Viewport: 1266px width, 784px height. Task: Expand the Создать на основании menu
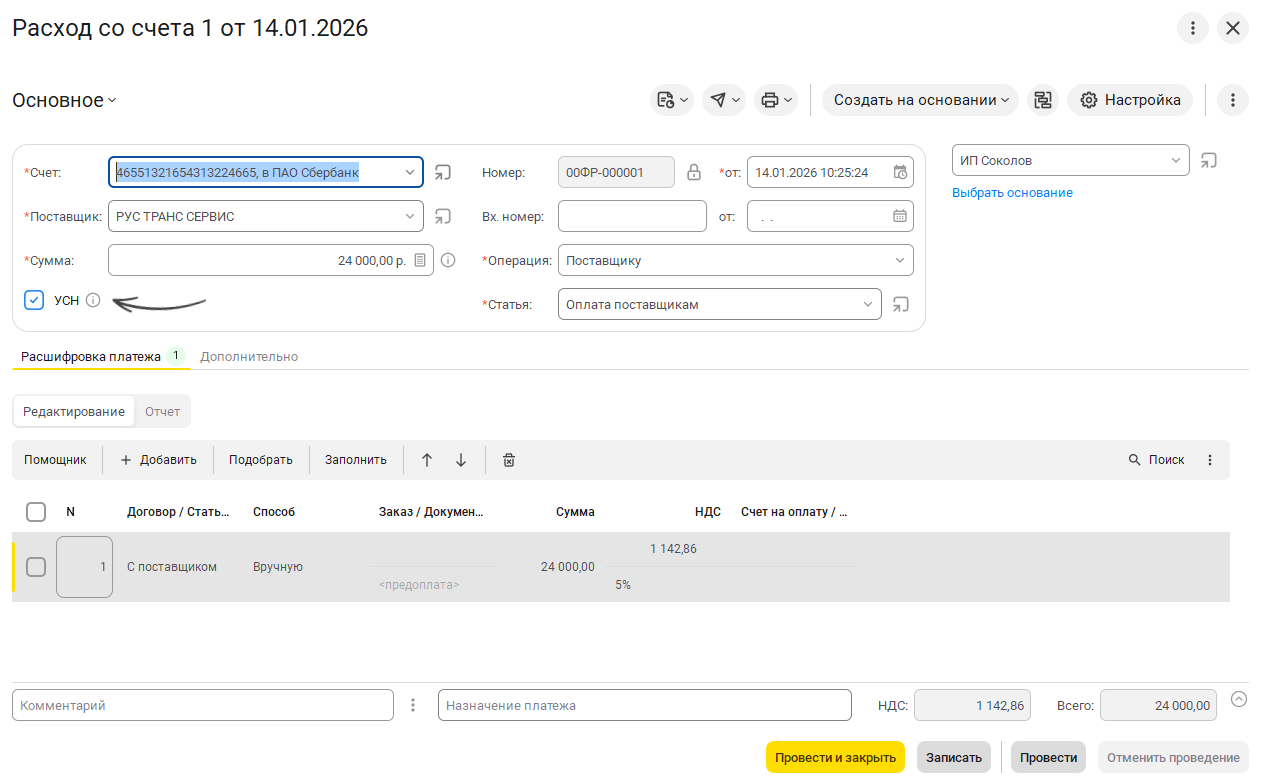point(920,100)
